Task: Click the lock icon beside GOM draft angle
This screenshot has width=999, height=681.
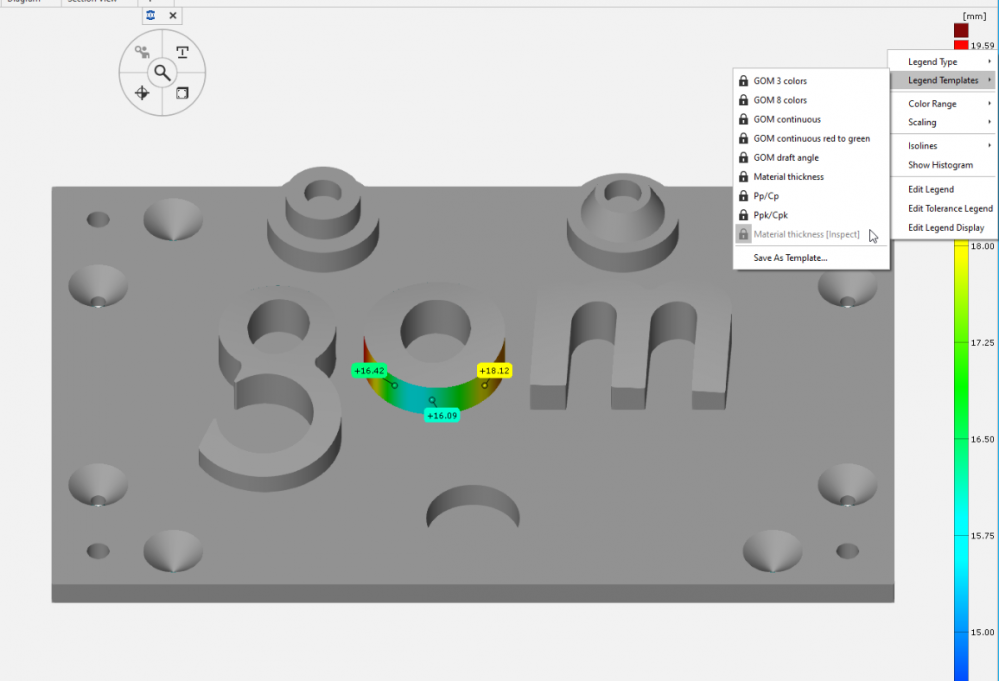Action: pyautogui.click(x=743, y=157)
